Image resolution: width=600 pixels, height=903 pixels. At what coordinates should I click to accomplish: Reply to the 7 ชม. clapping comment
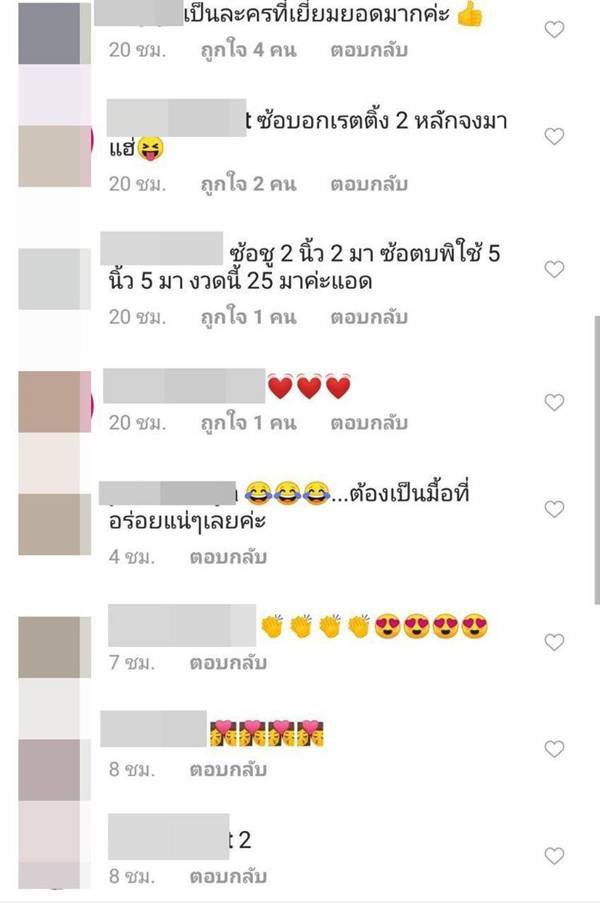coord(228,663)
